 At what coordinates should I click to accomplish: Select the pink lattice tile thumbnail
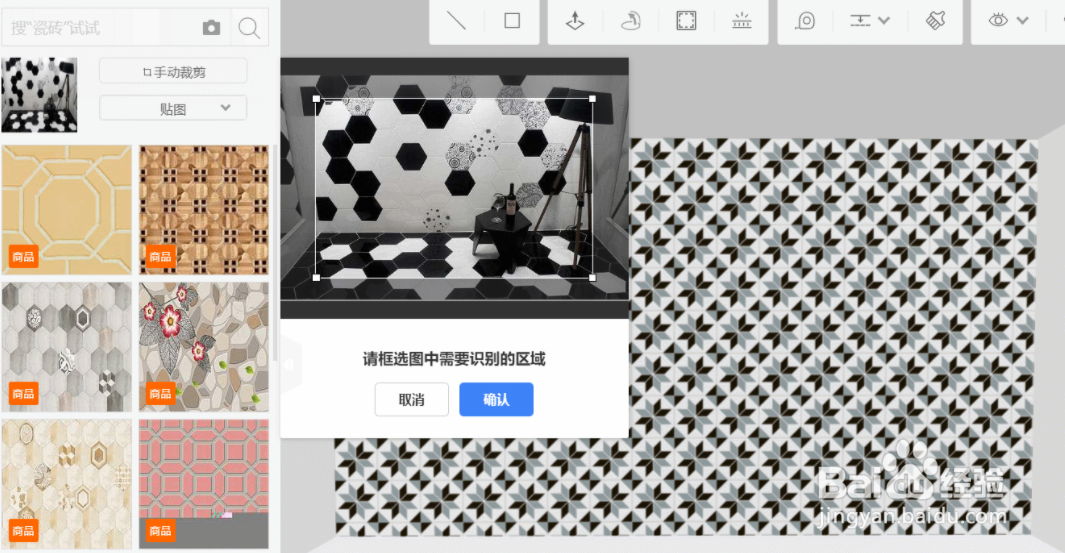click(x=204, y=484)
